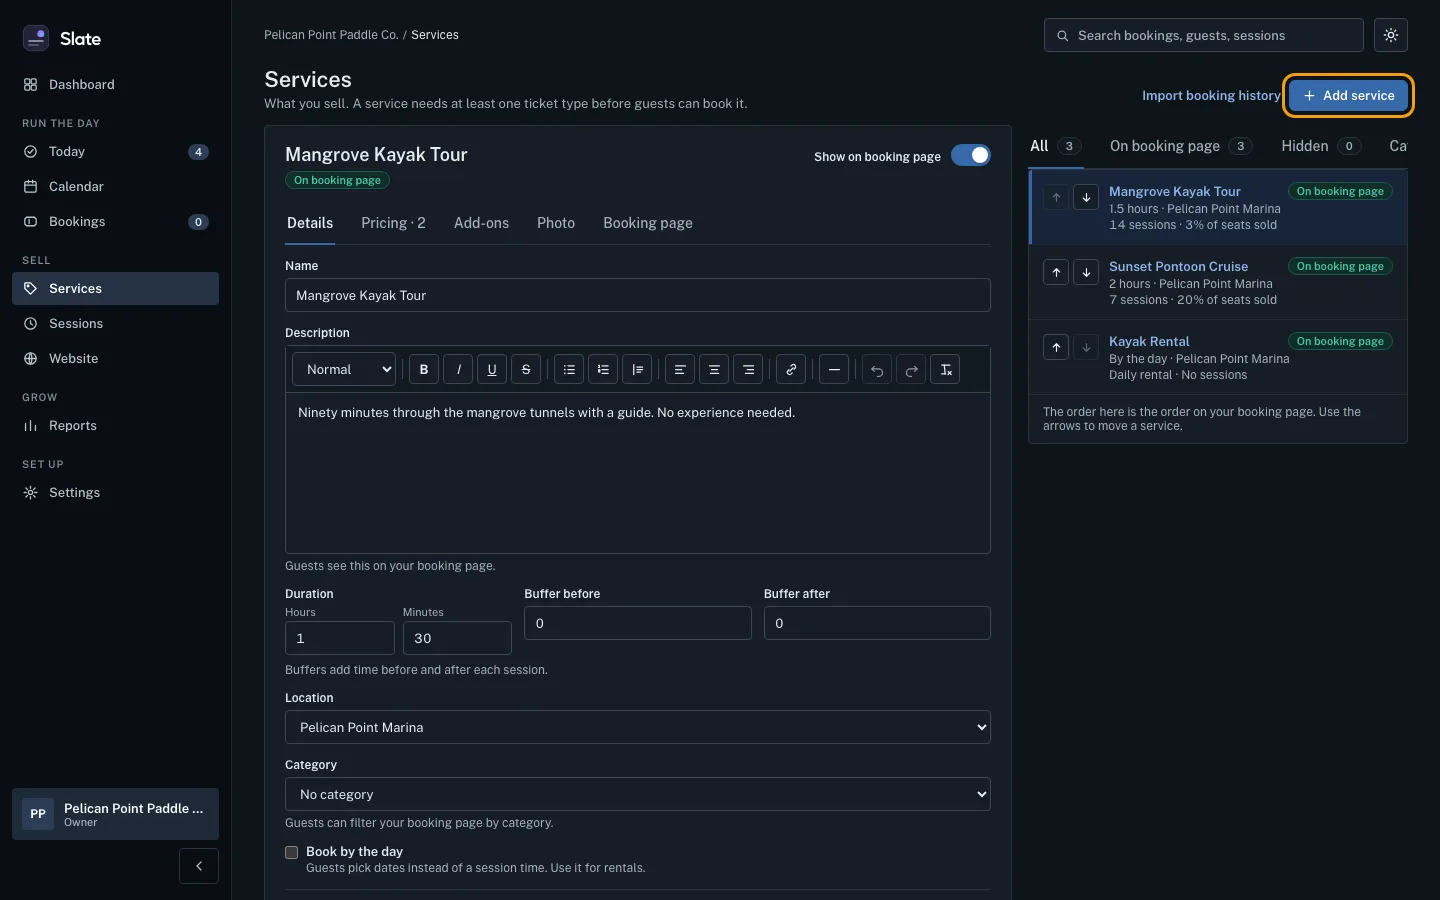The image size is (1440, 900).
Task: Toggle italic formatting in description editor
Action: (458, 369)
